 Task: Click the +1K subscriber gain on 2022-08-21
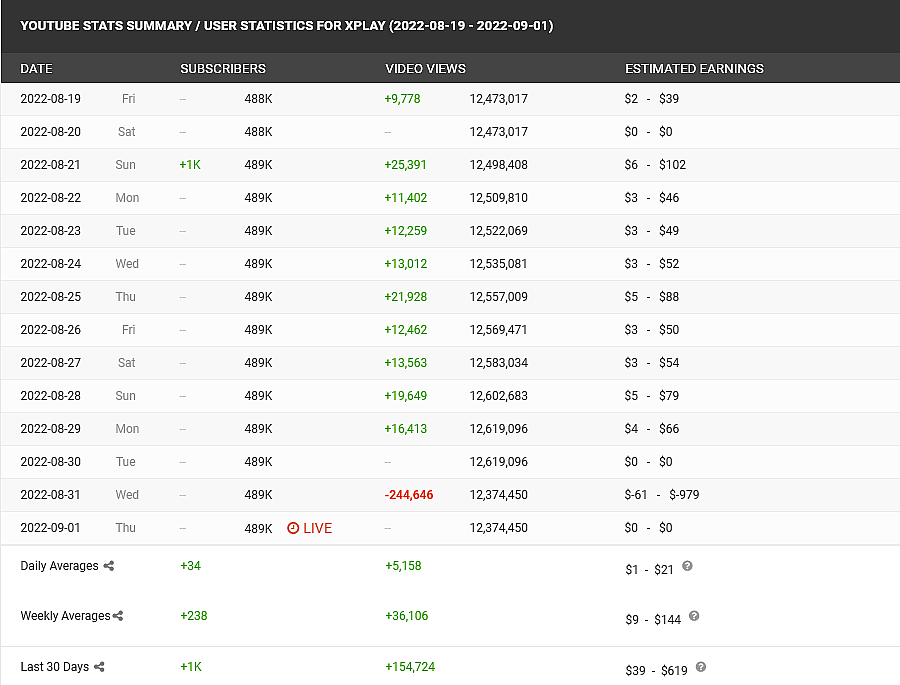coord(190,165)
